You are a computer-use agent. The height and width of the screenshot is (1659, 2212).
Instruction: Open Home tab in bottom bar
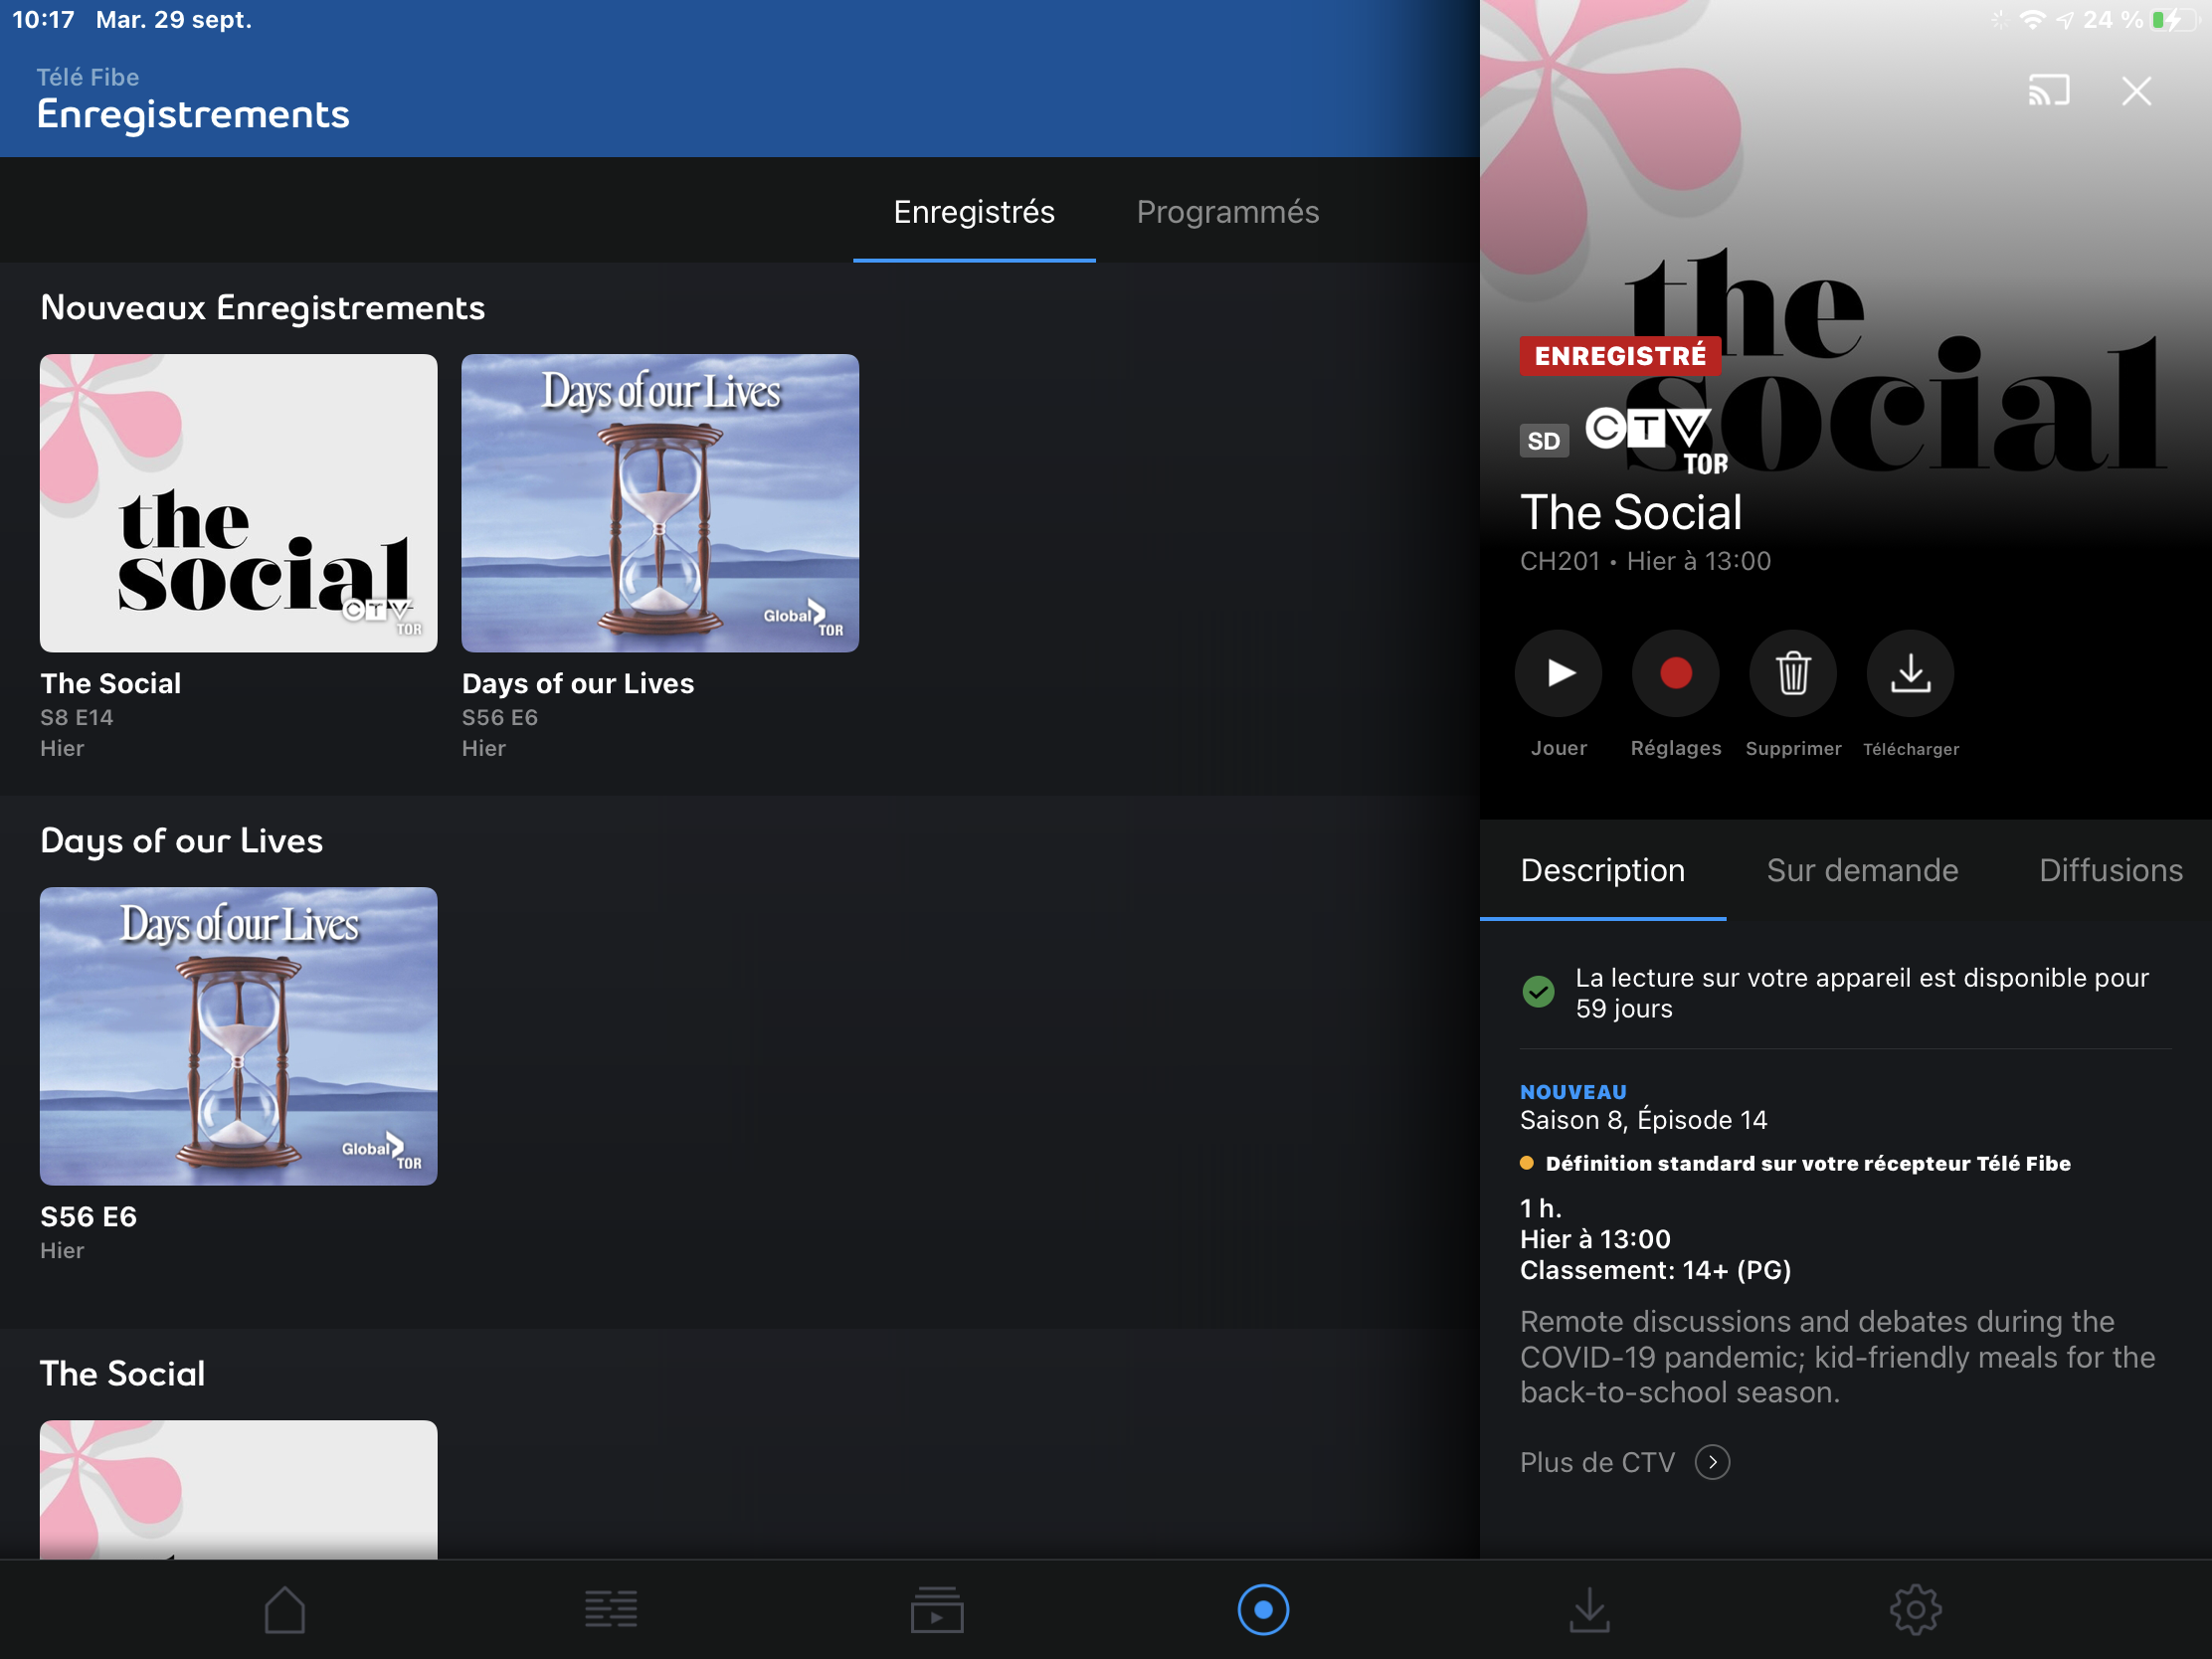tap(285, 1609)
